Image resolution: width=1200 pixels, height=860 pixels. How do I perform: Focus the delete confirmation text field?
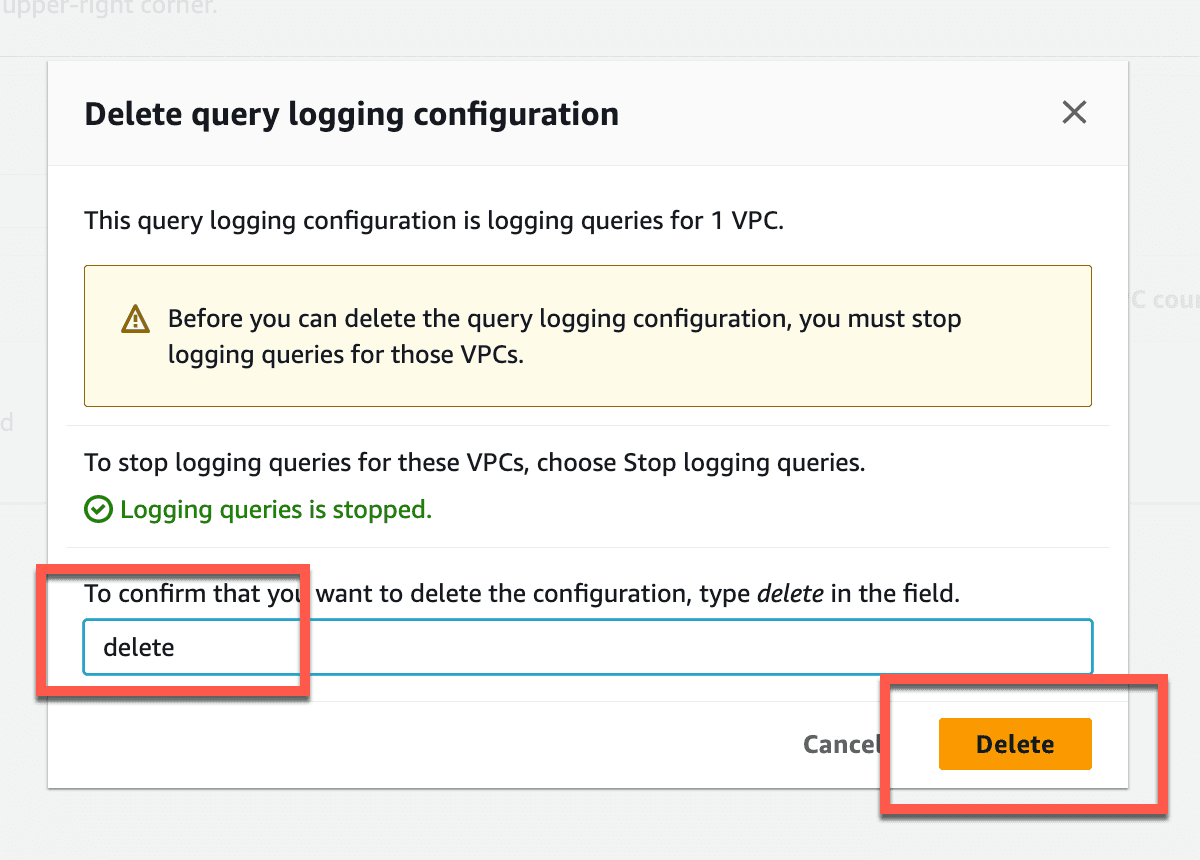click(588, 647)
